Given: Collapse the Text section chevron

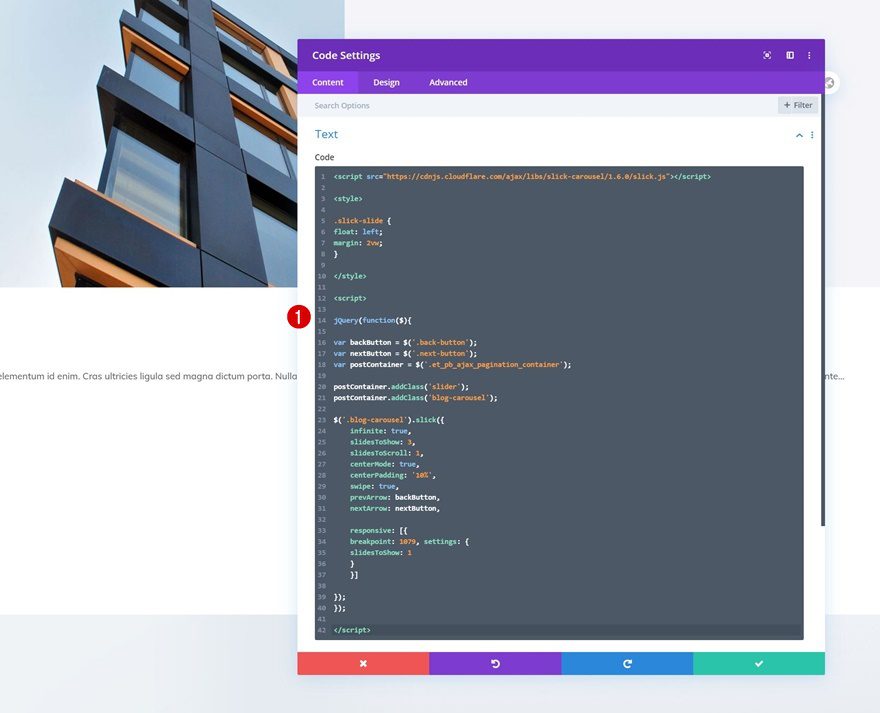Looking at the screenshot, I should [x=799, y=135].
